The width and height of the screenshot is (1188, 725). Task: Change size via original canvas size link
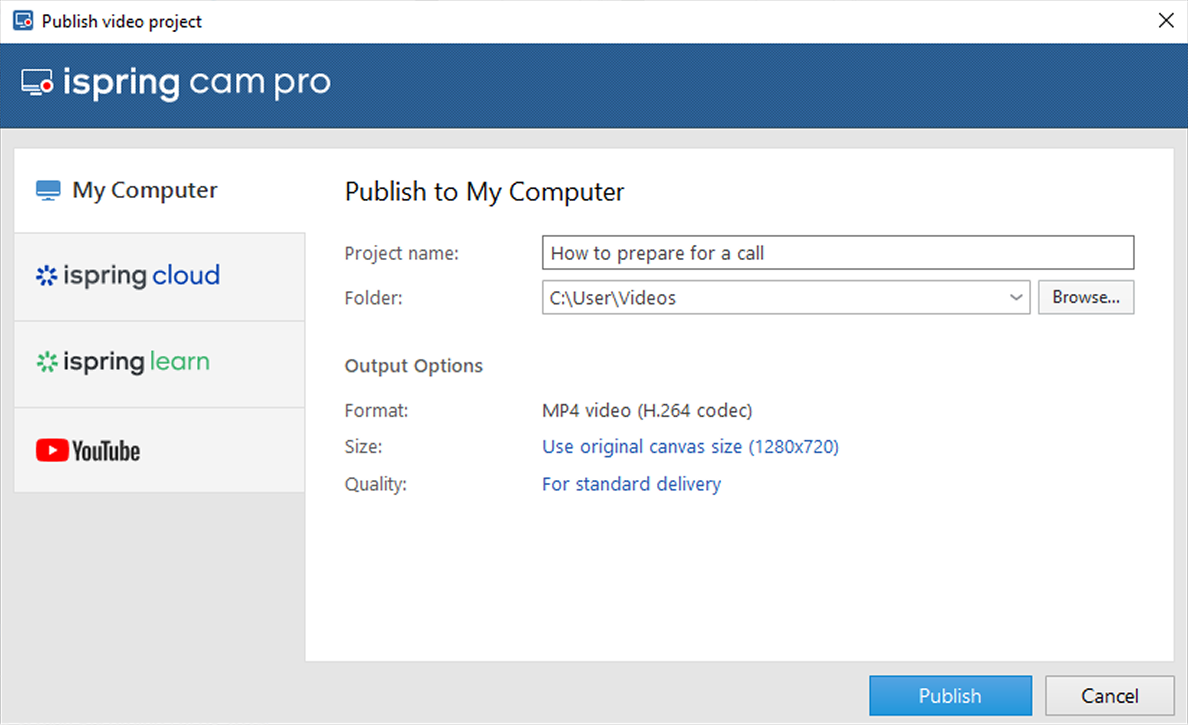tap(689, 446)
